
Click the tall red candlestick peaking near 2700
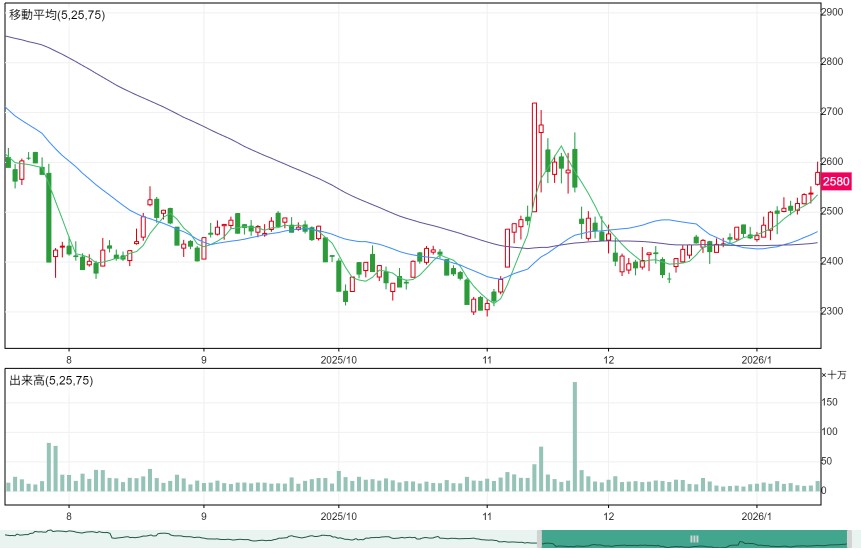pos(534,157)
